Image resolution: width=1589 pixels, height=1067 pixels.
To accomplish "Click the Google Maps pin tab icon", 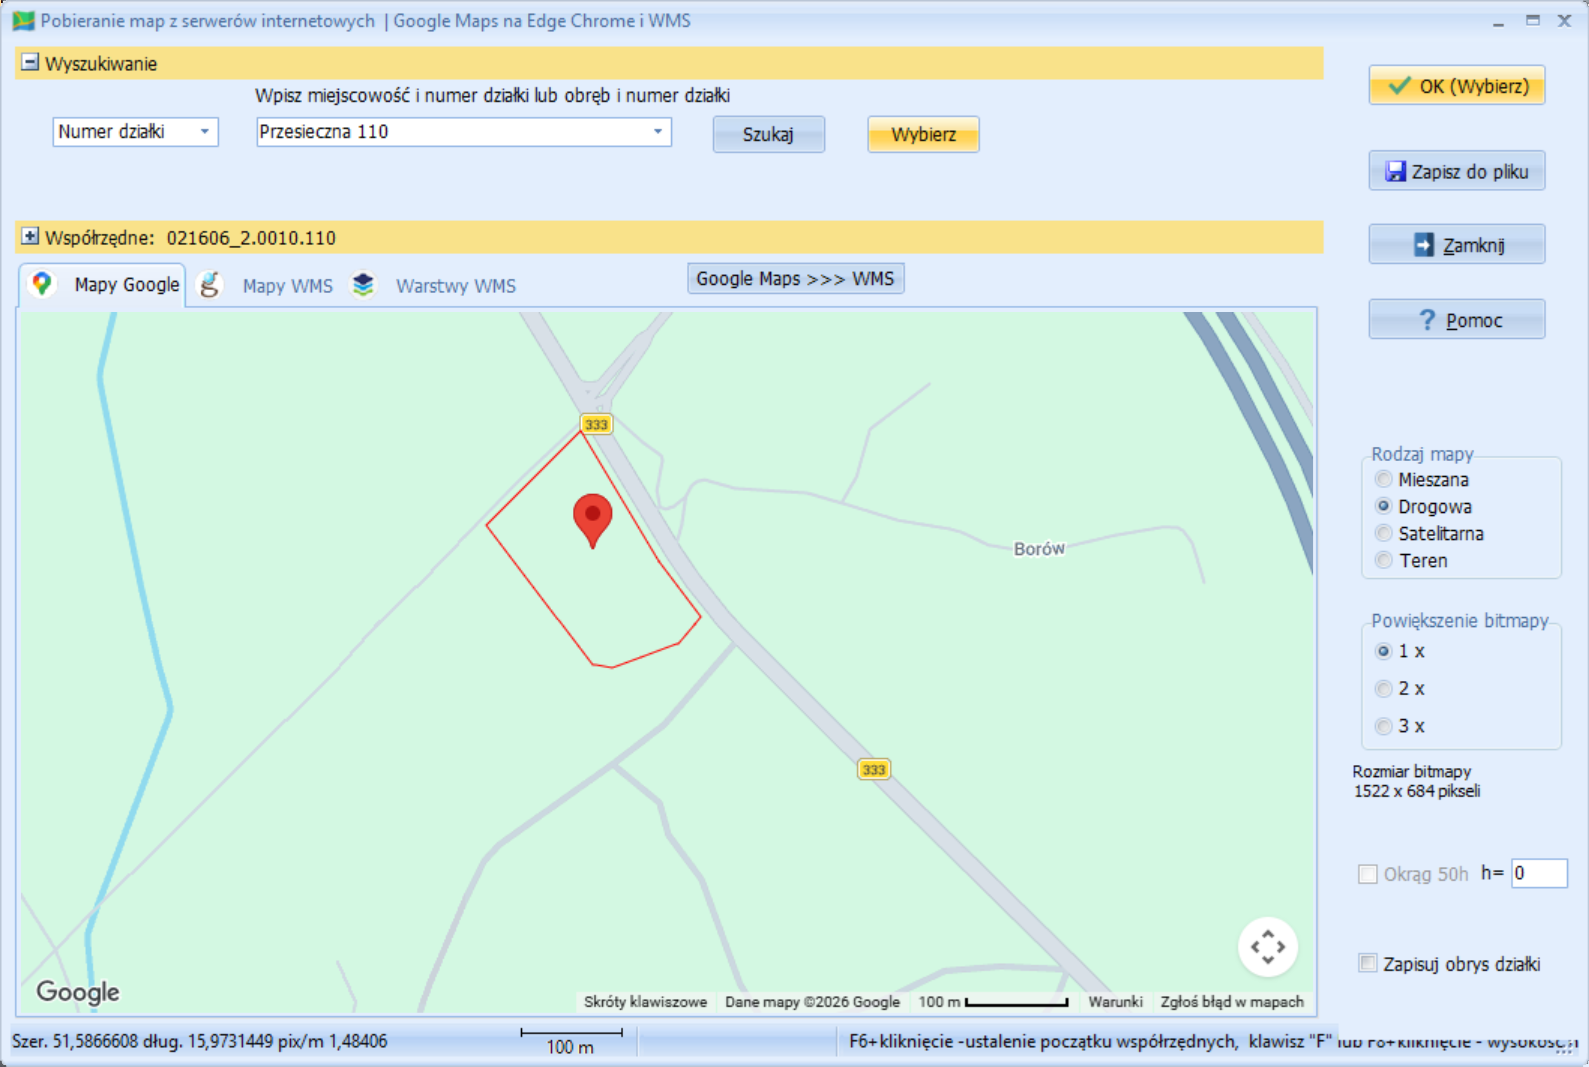I will tap(41, 284).
